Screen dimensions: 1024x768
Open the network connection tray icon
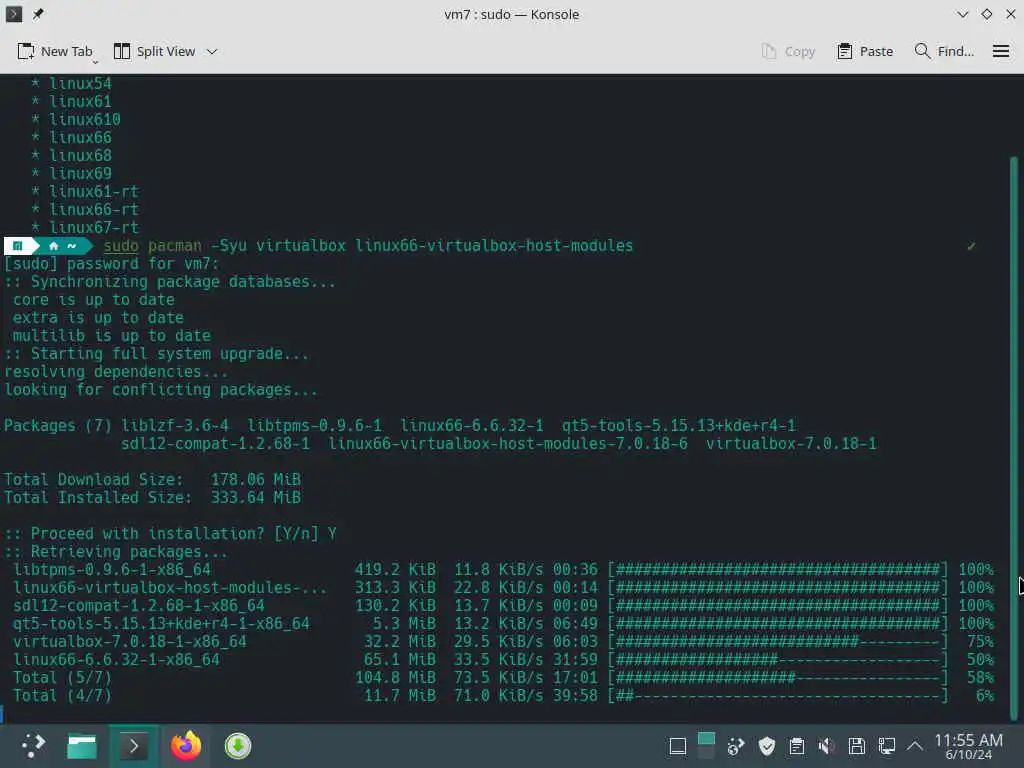pyautogui.click(x=887, y=746)
